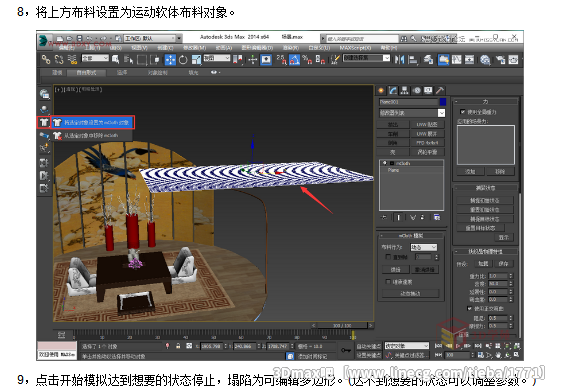This screenshot has height=392, width=585.
Task: Click the MassFX Start Simulation icon
Action: coord(44,175)
